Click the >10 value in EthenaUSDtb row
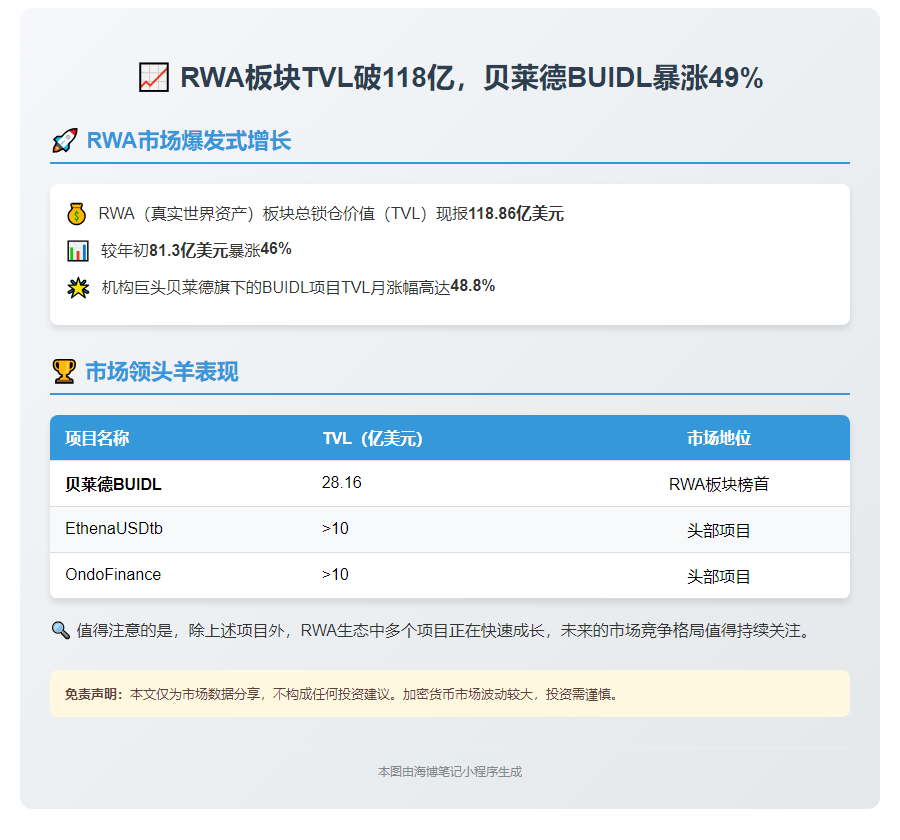Image resolution: width=900 pixels, height=840 pixels. pyautogui.click(x=335, y=528)
